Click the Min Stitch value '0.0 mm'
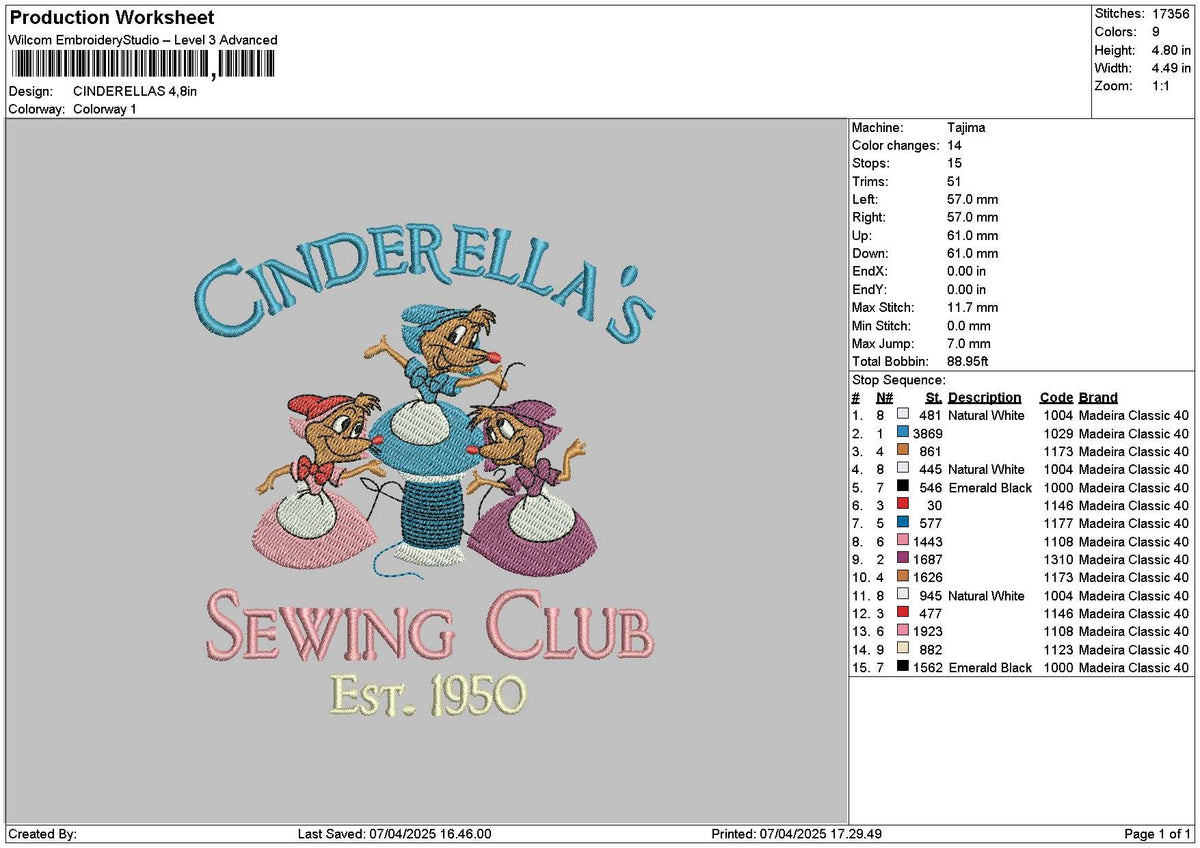Screen dimensions: 1200x848 tap(969, 326)
